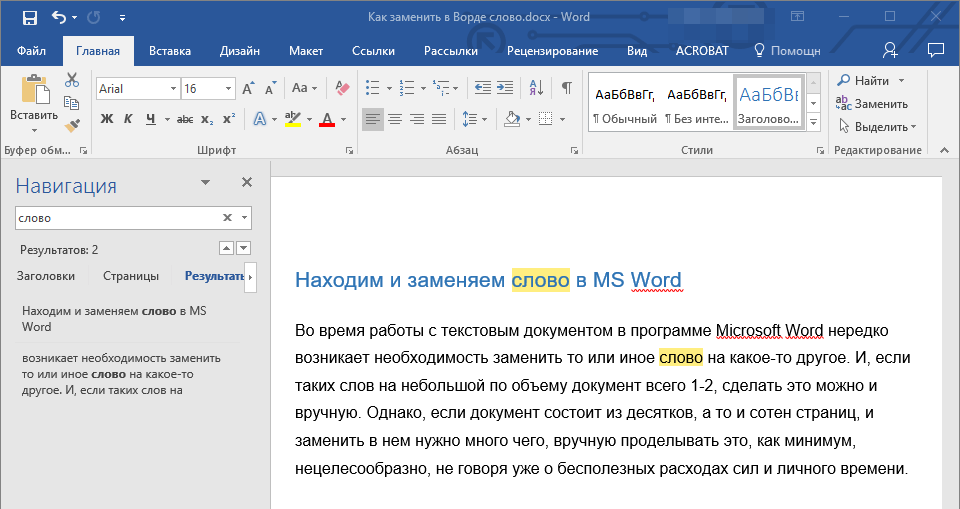Open the ACROBAT tab
The height and width of the screenshot is (509, 960).
(x=702, y=51)
